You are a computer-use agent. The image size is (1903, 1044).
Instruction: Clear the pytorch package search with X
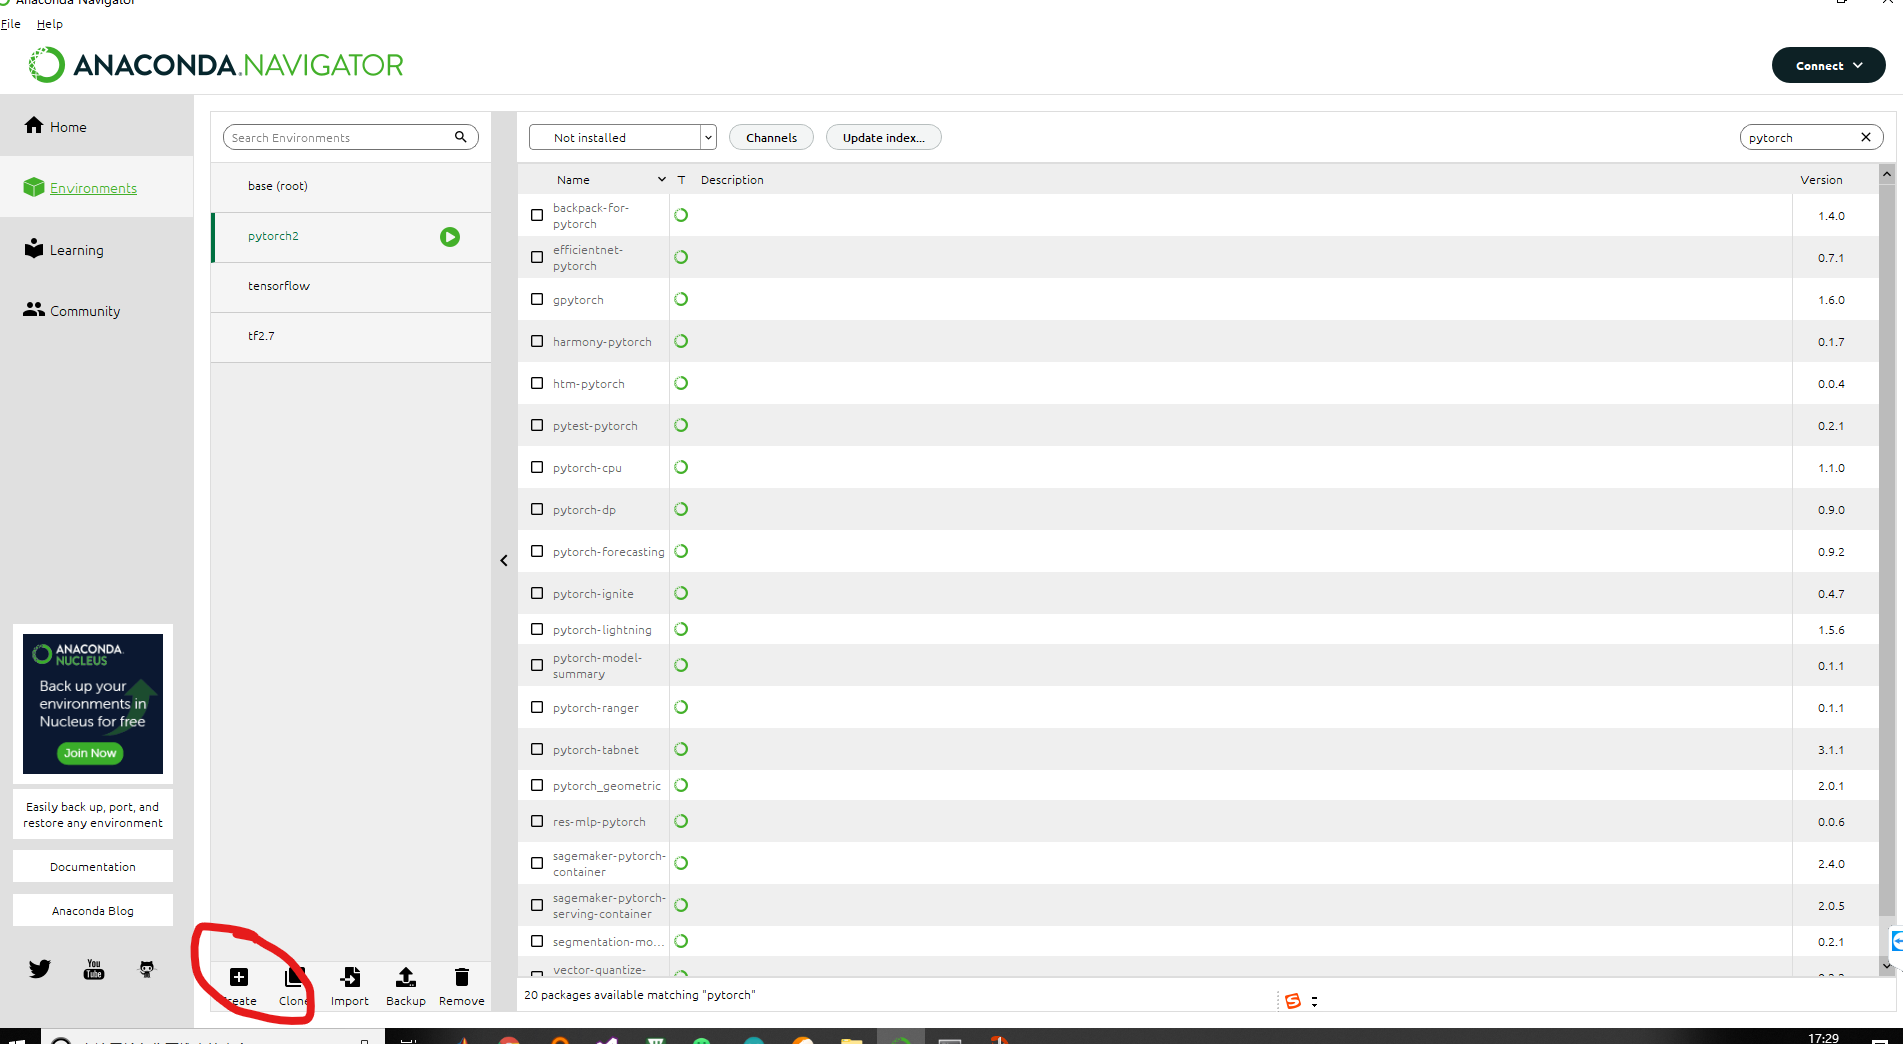tap(1866, 137)
